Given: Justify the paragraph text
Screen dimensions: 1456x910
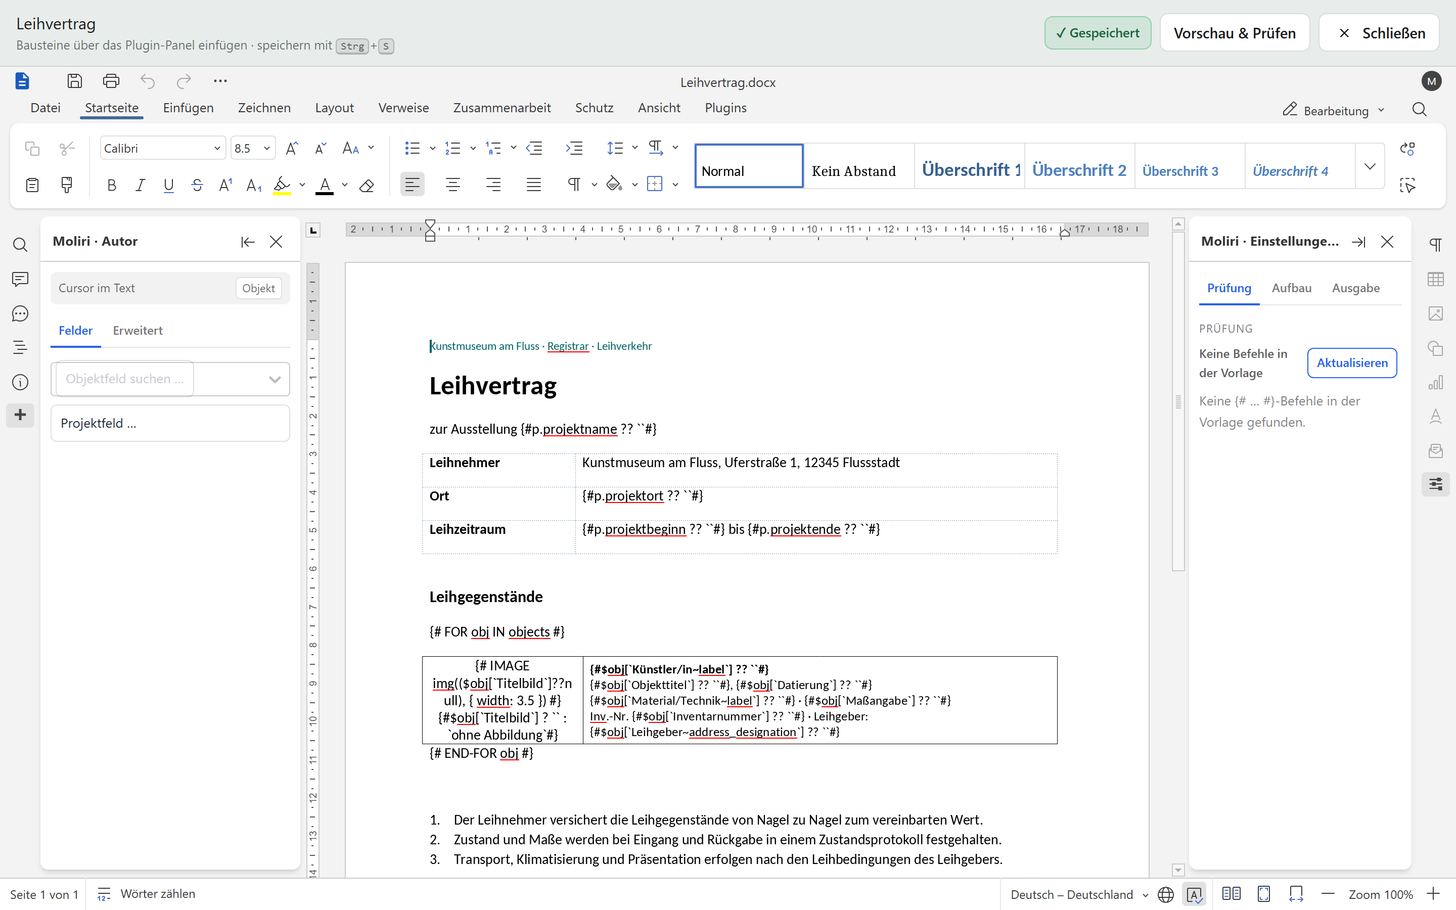Looking at the screenshot, I should tap(534, 185).
